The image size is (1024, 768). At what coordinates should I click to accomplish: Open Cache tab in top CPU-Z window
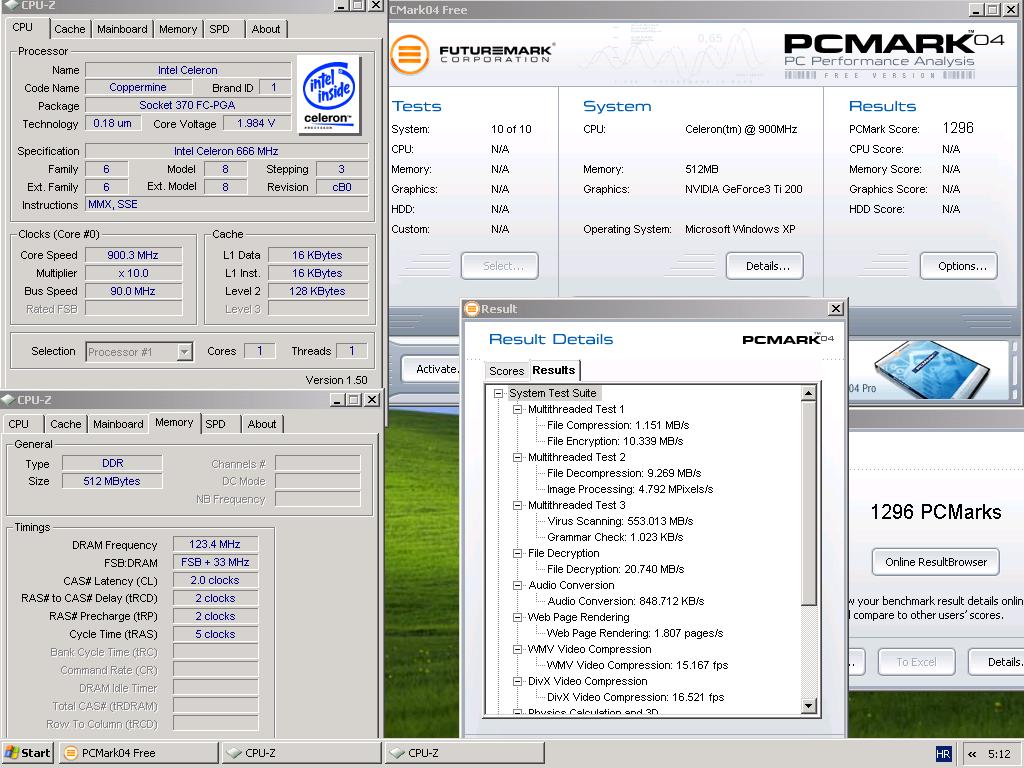tap(70, 29)
